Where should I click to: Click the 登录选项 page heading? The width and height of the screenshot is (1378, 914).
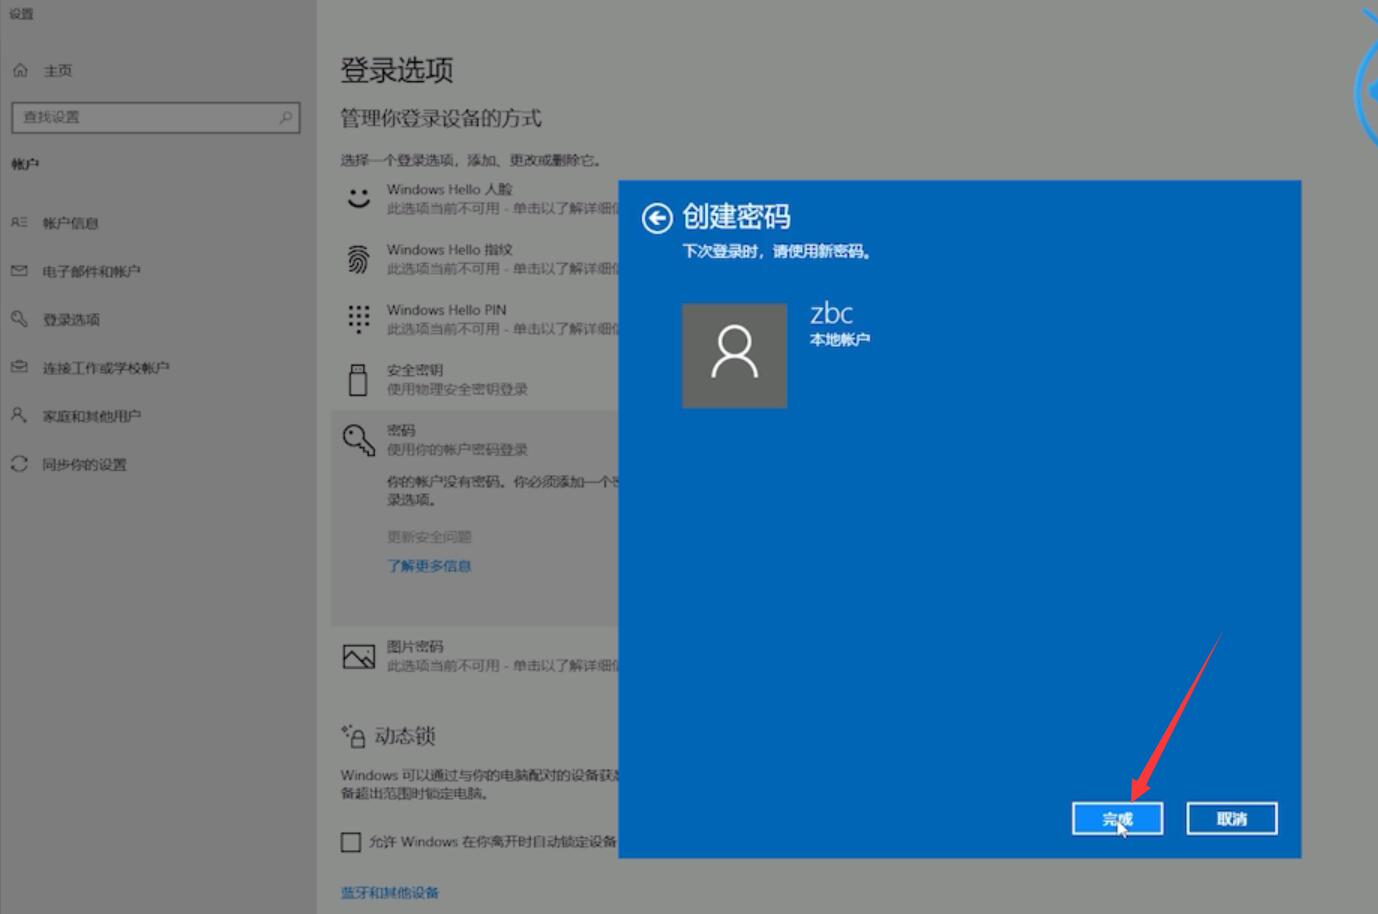tap(397, 70)
